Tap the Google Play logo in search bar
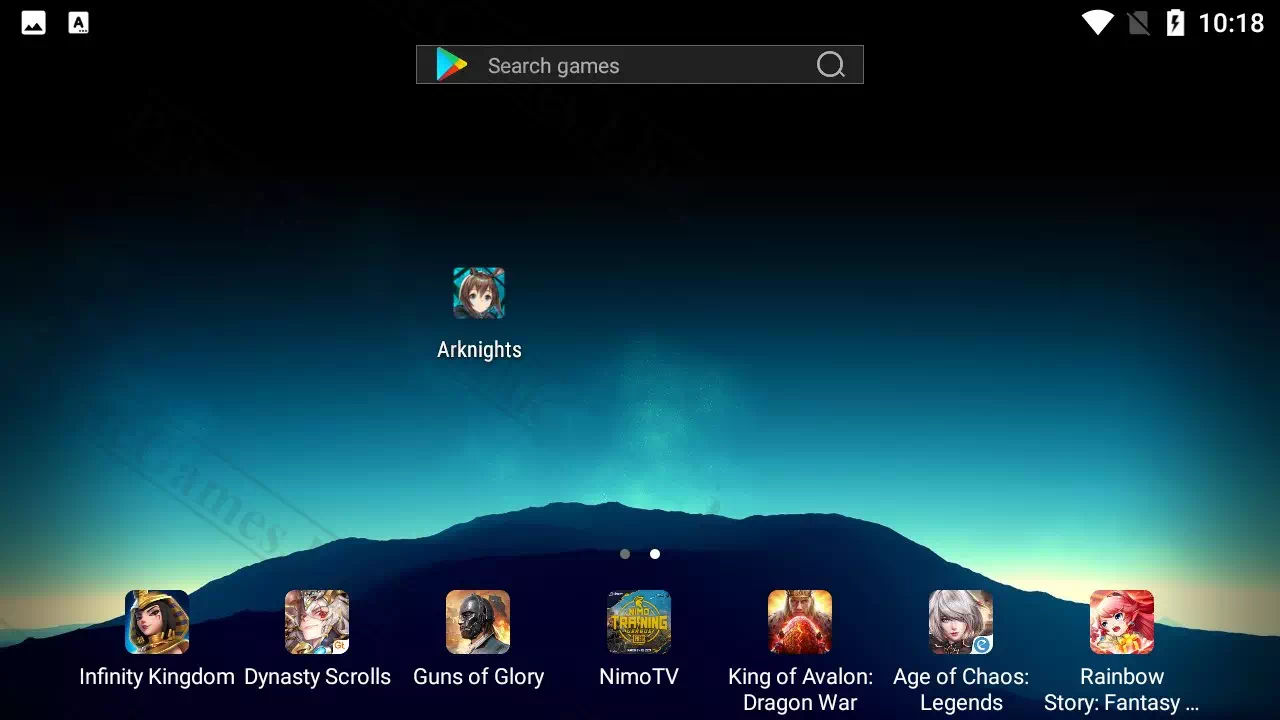Screen dimensions: 1280x720 (452, 65)
